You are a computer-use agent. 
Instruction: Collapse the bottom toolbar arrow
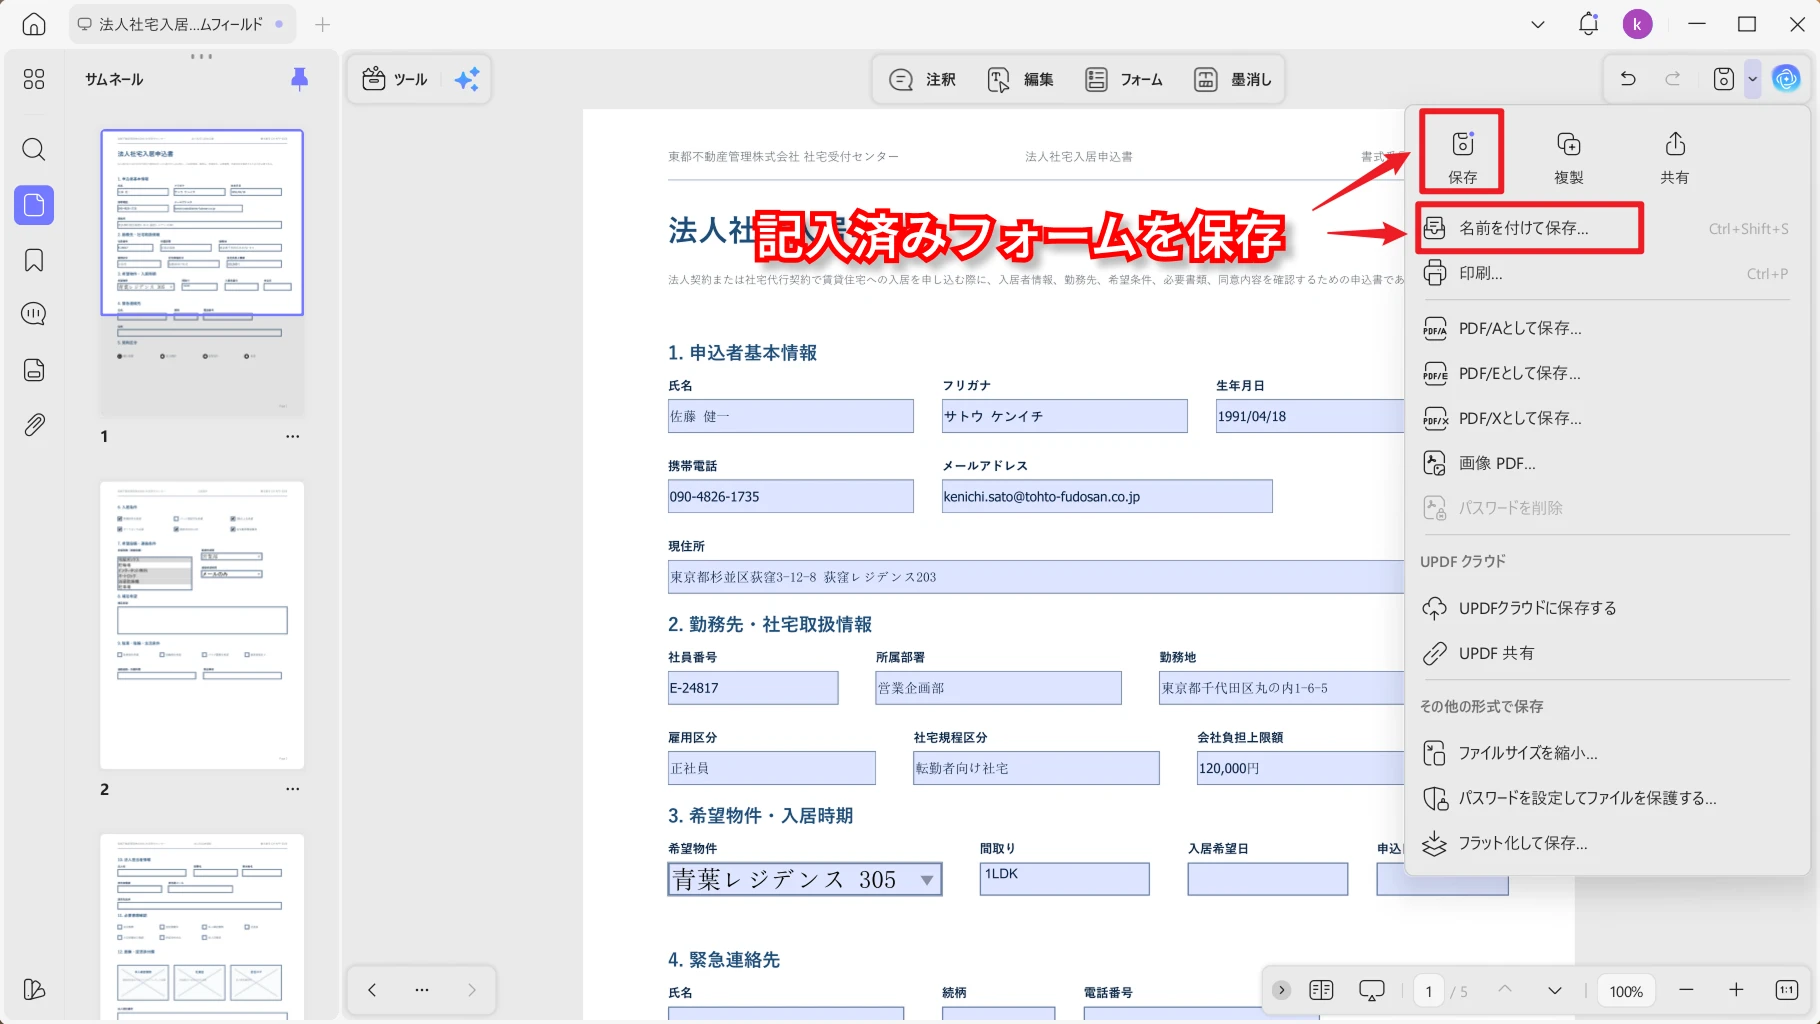coord(1281,990)
